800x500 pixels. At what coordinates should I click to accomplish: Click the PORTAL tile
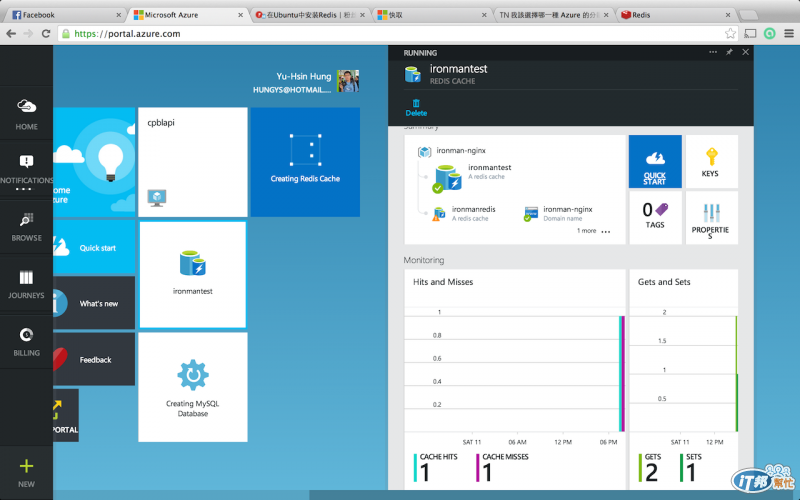[x=66, y=415]
